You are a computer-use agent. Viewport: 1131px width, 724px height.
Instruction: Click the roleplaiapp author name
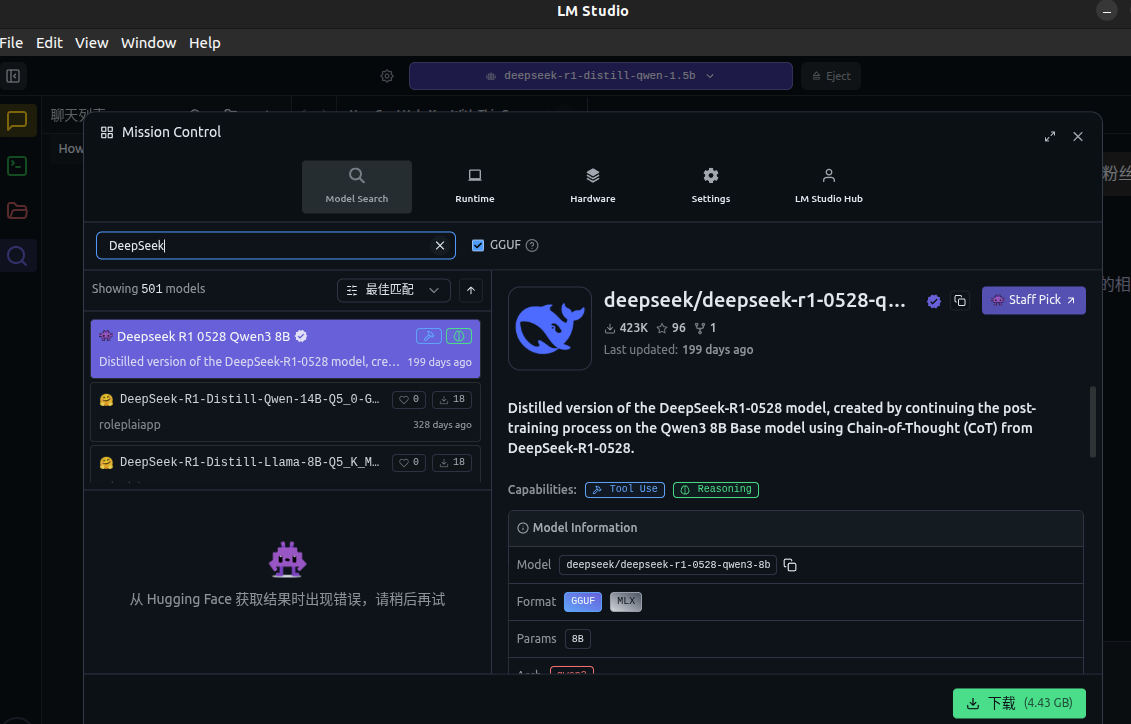[x=130, y=425]
